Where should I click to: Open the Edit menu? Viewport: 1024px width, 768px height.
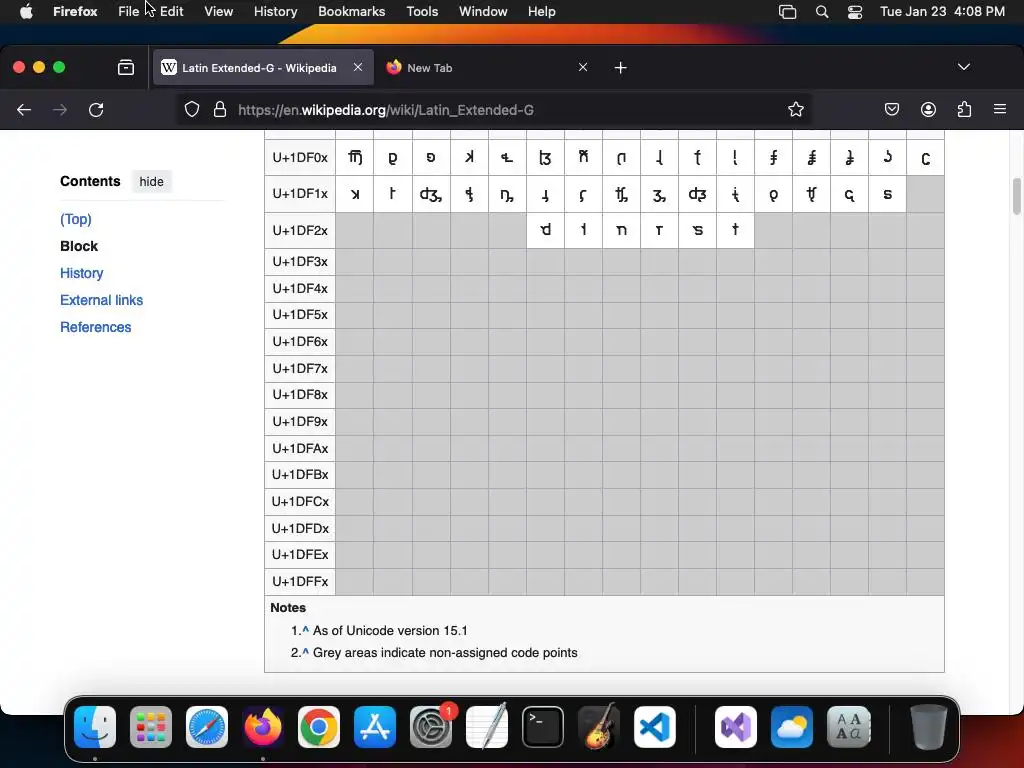coord(172,12)
